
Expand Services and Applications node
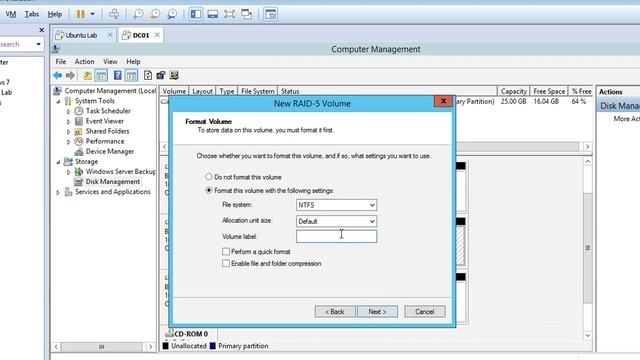[x=58, y=192]
